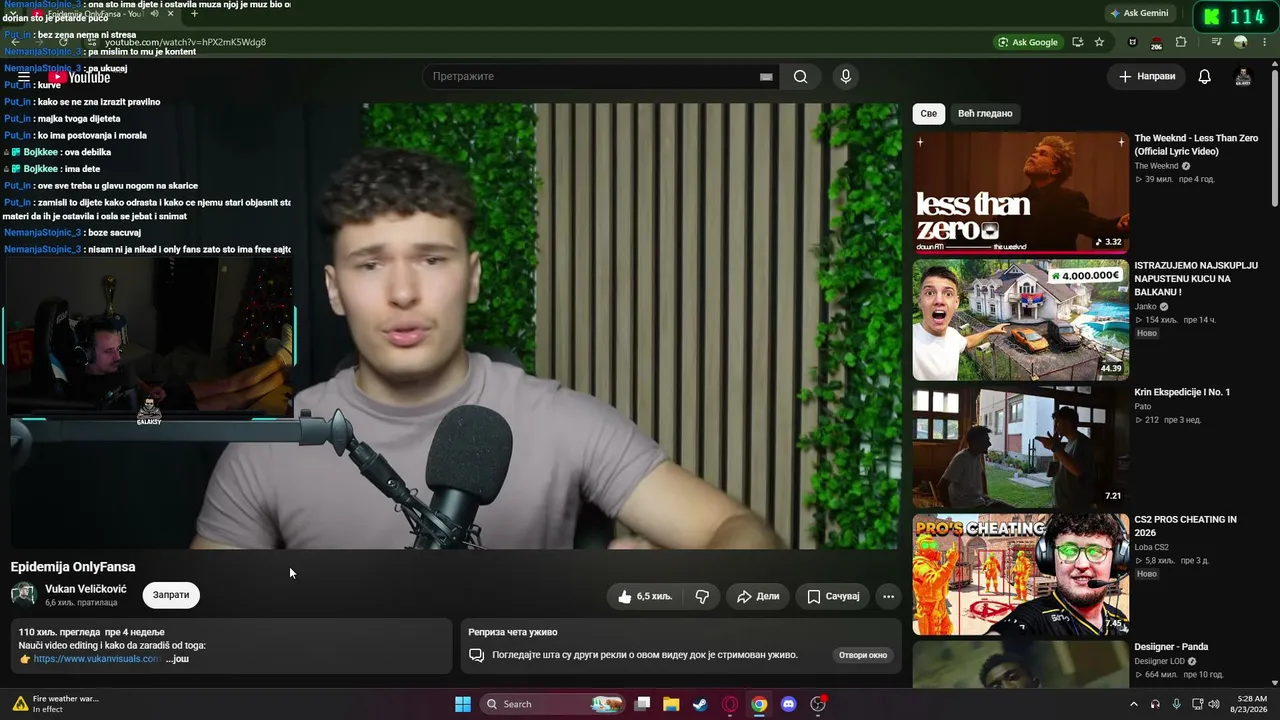The image size is (1280, 720).
Task: Launch Steam from the taskbar
Action: coord(700,704)
